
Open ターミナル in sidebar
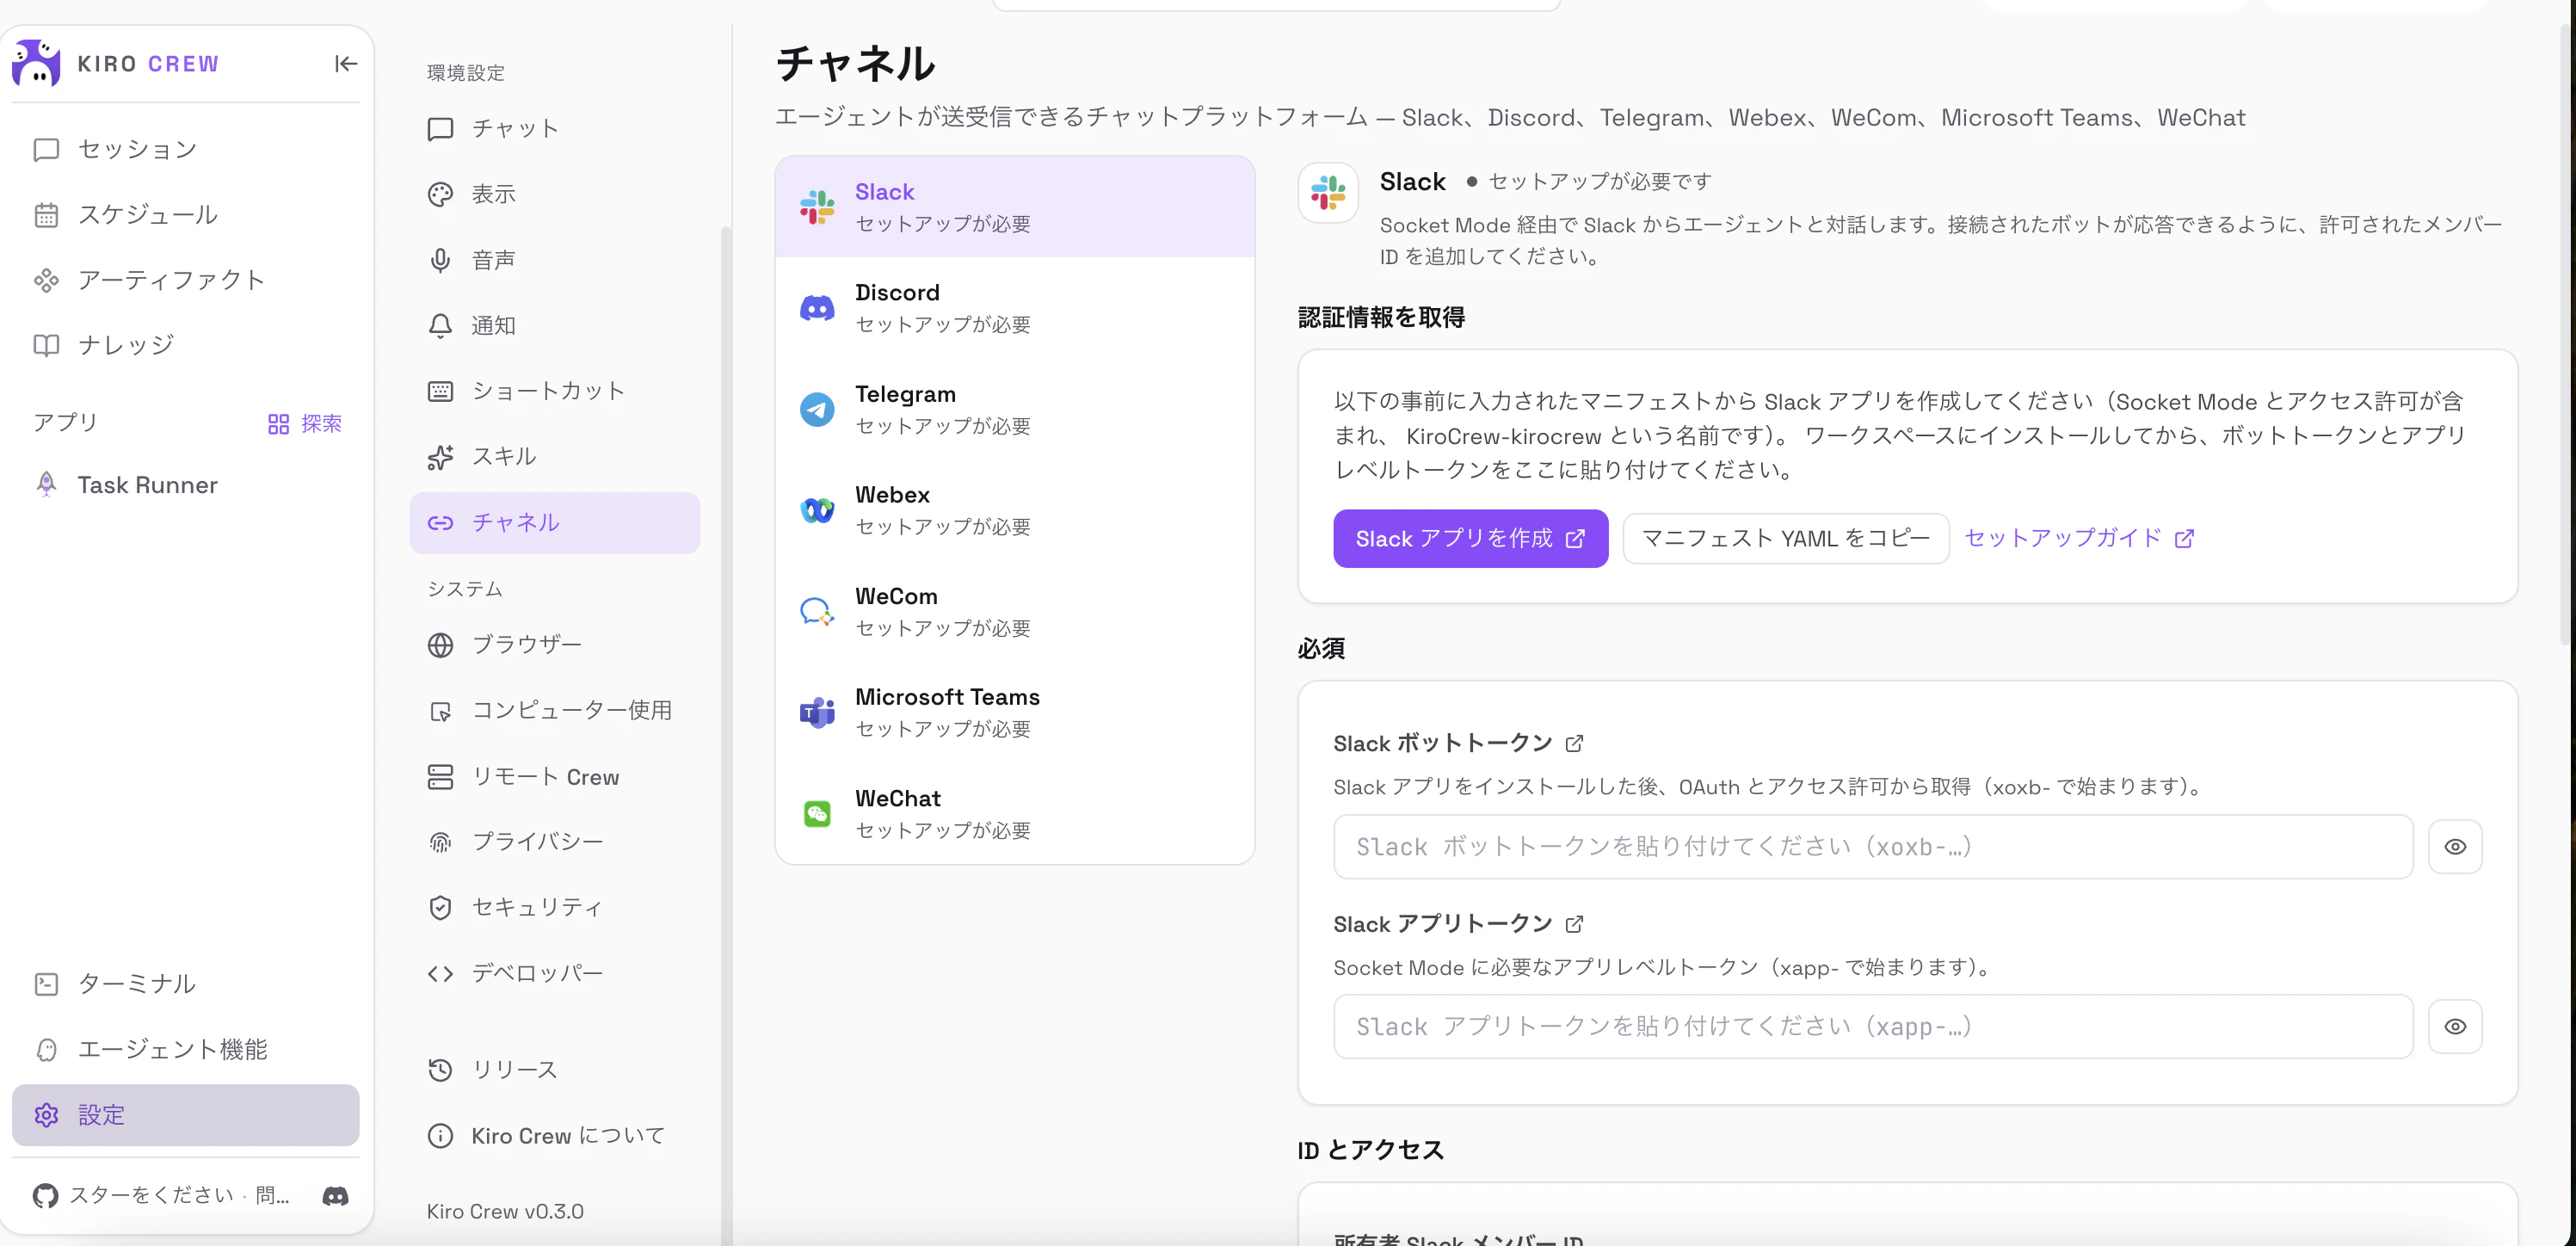(185, 984)
